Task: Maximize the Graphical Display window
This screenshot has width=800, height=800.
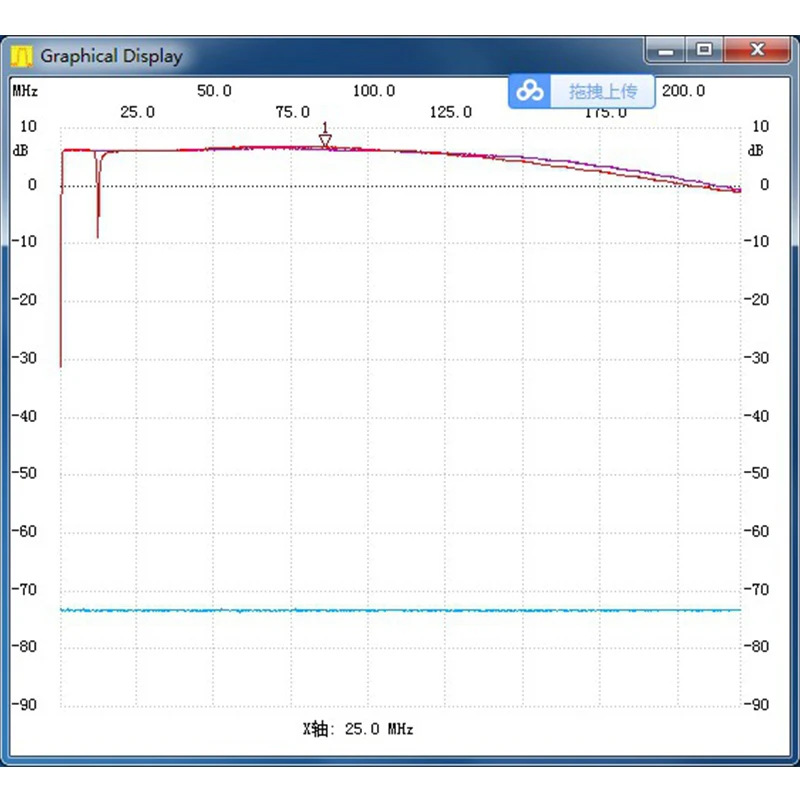Action: pyautogui.click(x=704, y=50)
